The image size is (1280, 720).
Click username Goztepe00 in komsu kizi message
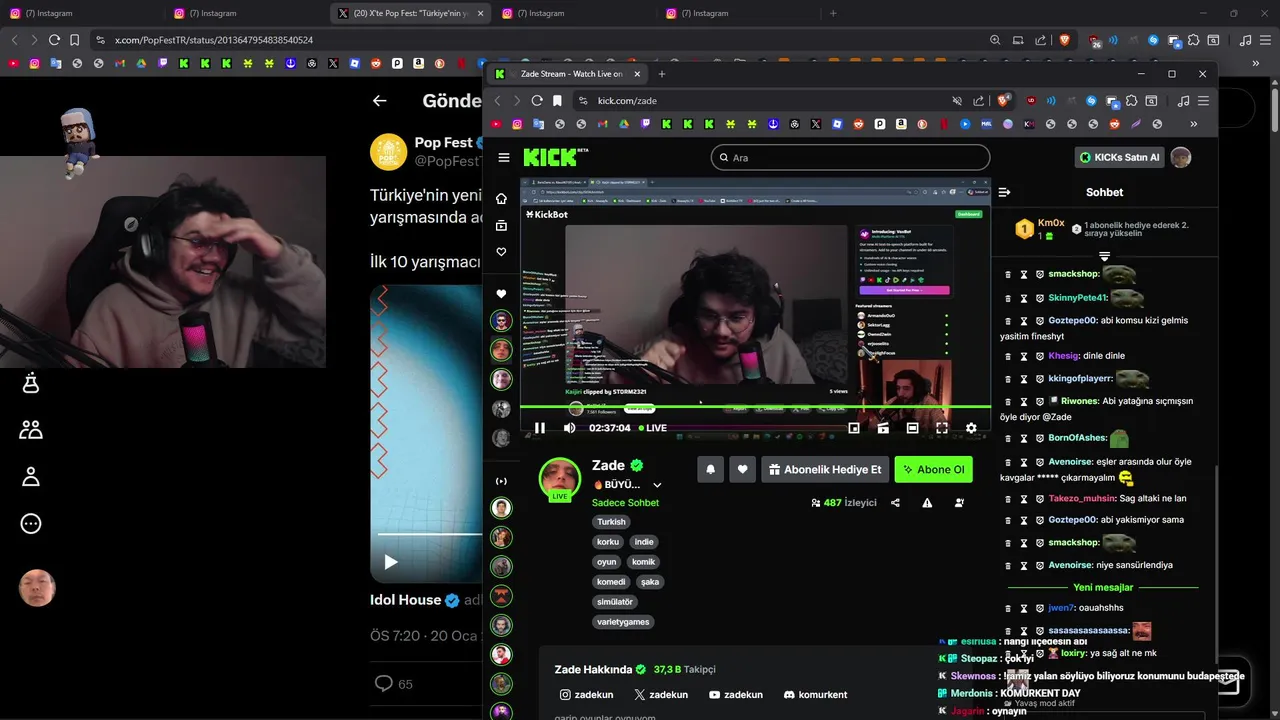(1072, 320)
